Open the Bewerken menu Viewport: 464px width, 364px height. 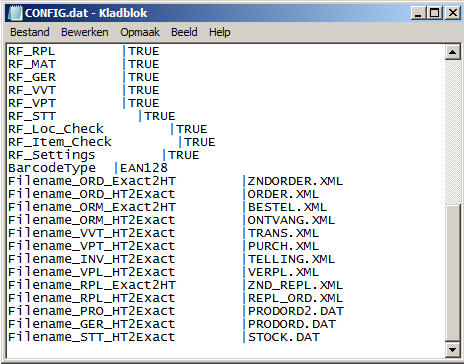(x=85, y=32)
